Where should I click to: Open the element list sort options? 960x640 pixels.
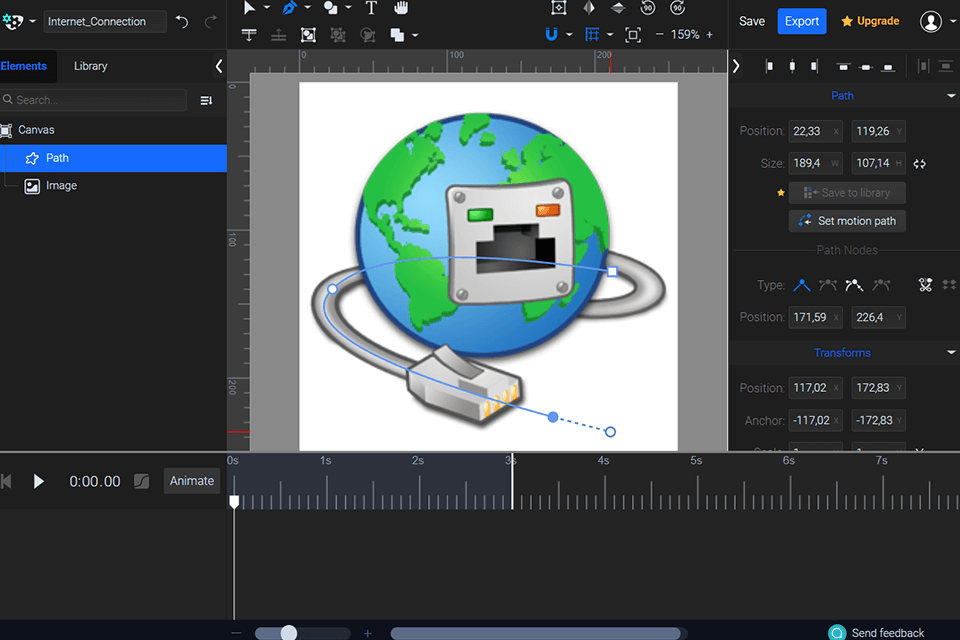point(206,100)
